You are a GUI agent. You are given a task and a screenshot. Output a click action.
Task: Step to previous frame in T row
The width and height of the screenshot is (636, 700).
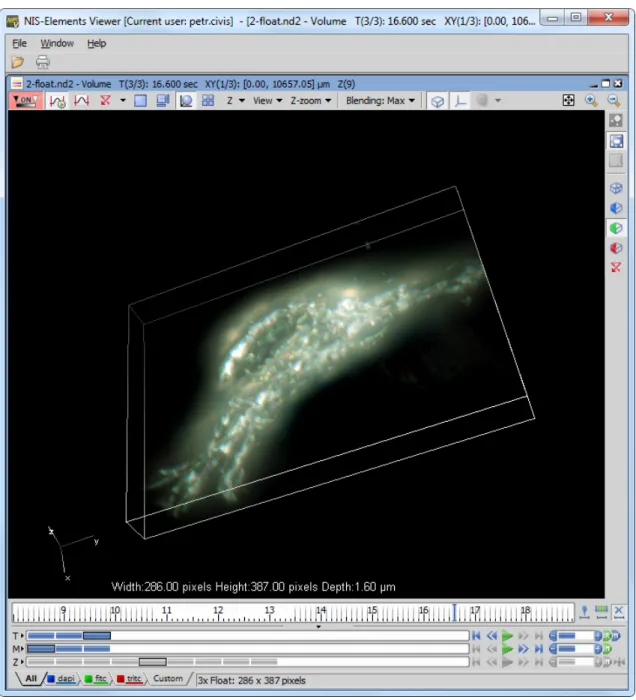[x=492, y=636]
